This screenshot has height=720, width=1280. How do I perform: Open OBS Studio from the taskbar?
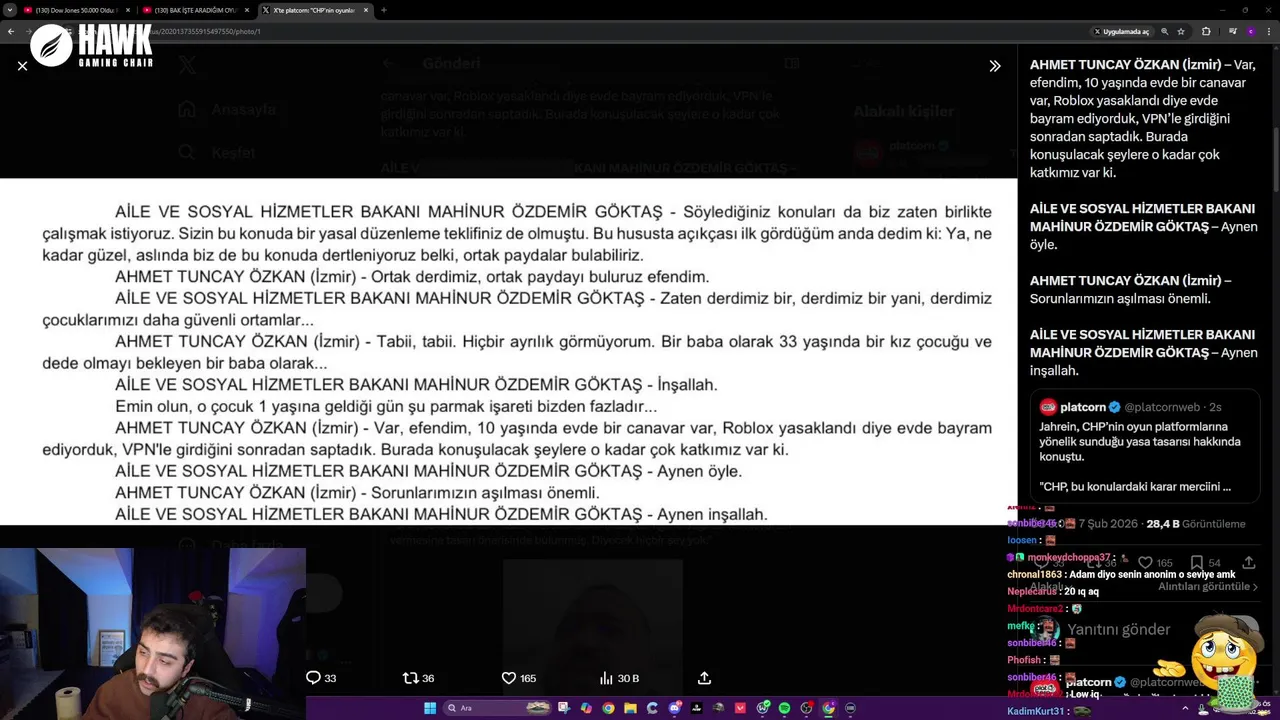click(806, 708)
